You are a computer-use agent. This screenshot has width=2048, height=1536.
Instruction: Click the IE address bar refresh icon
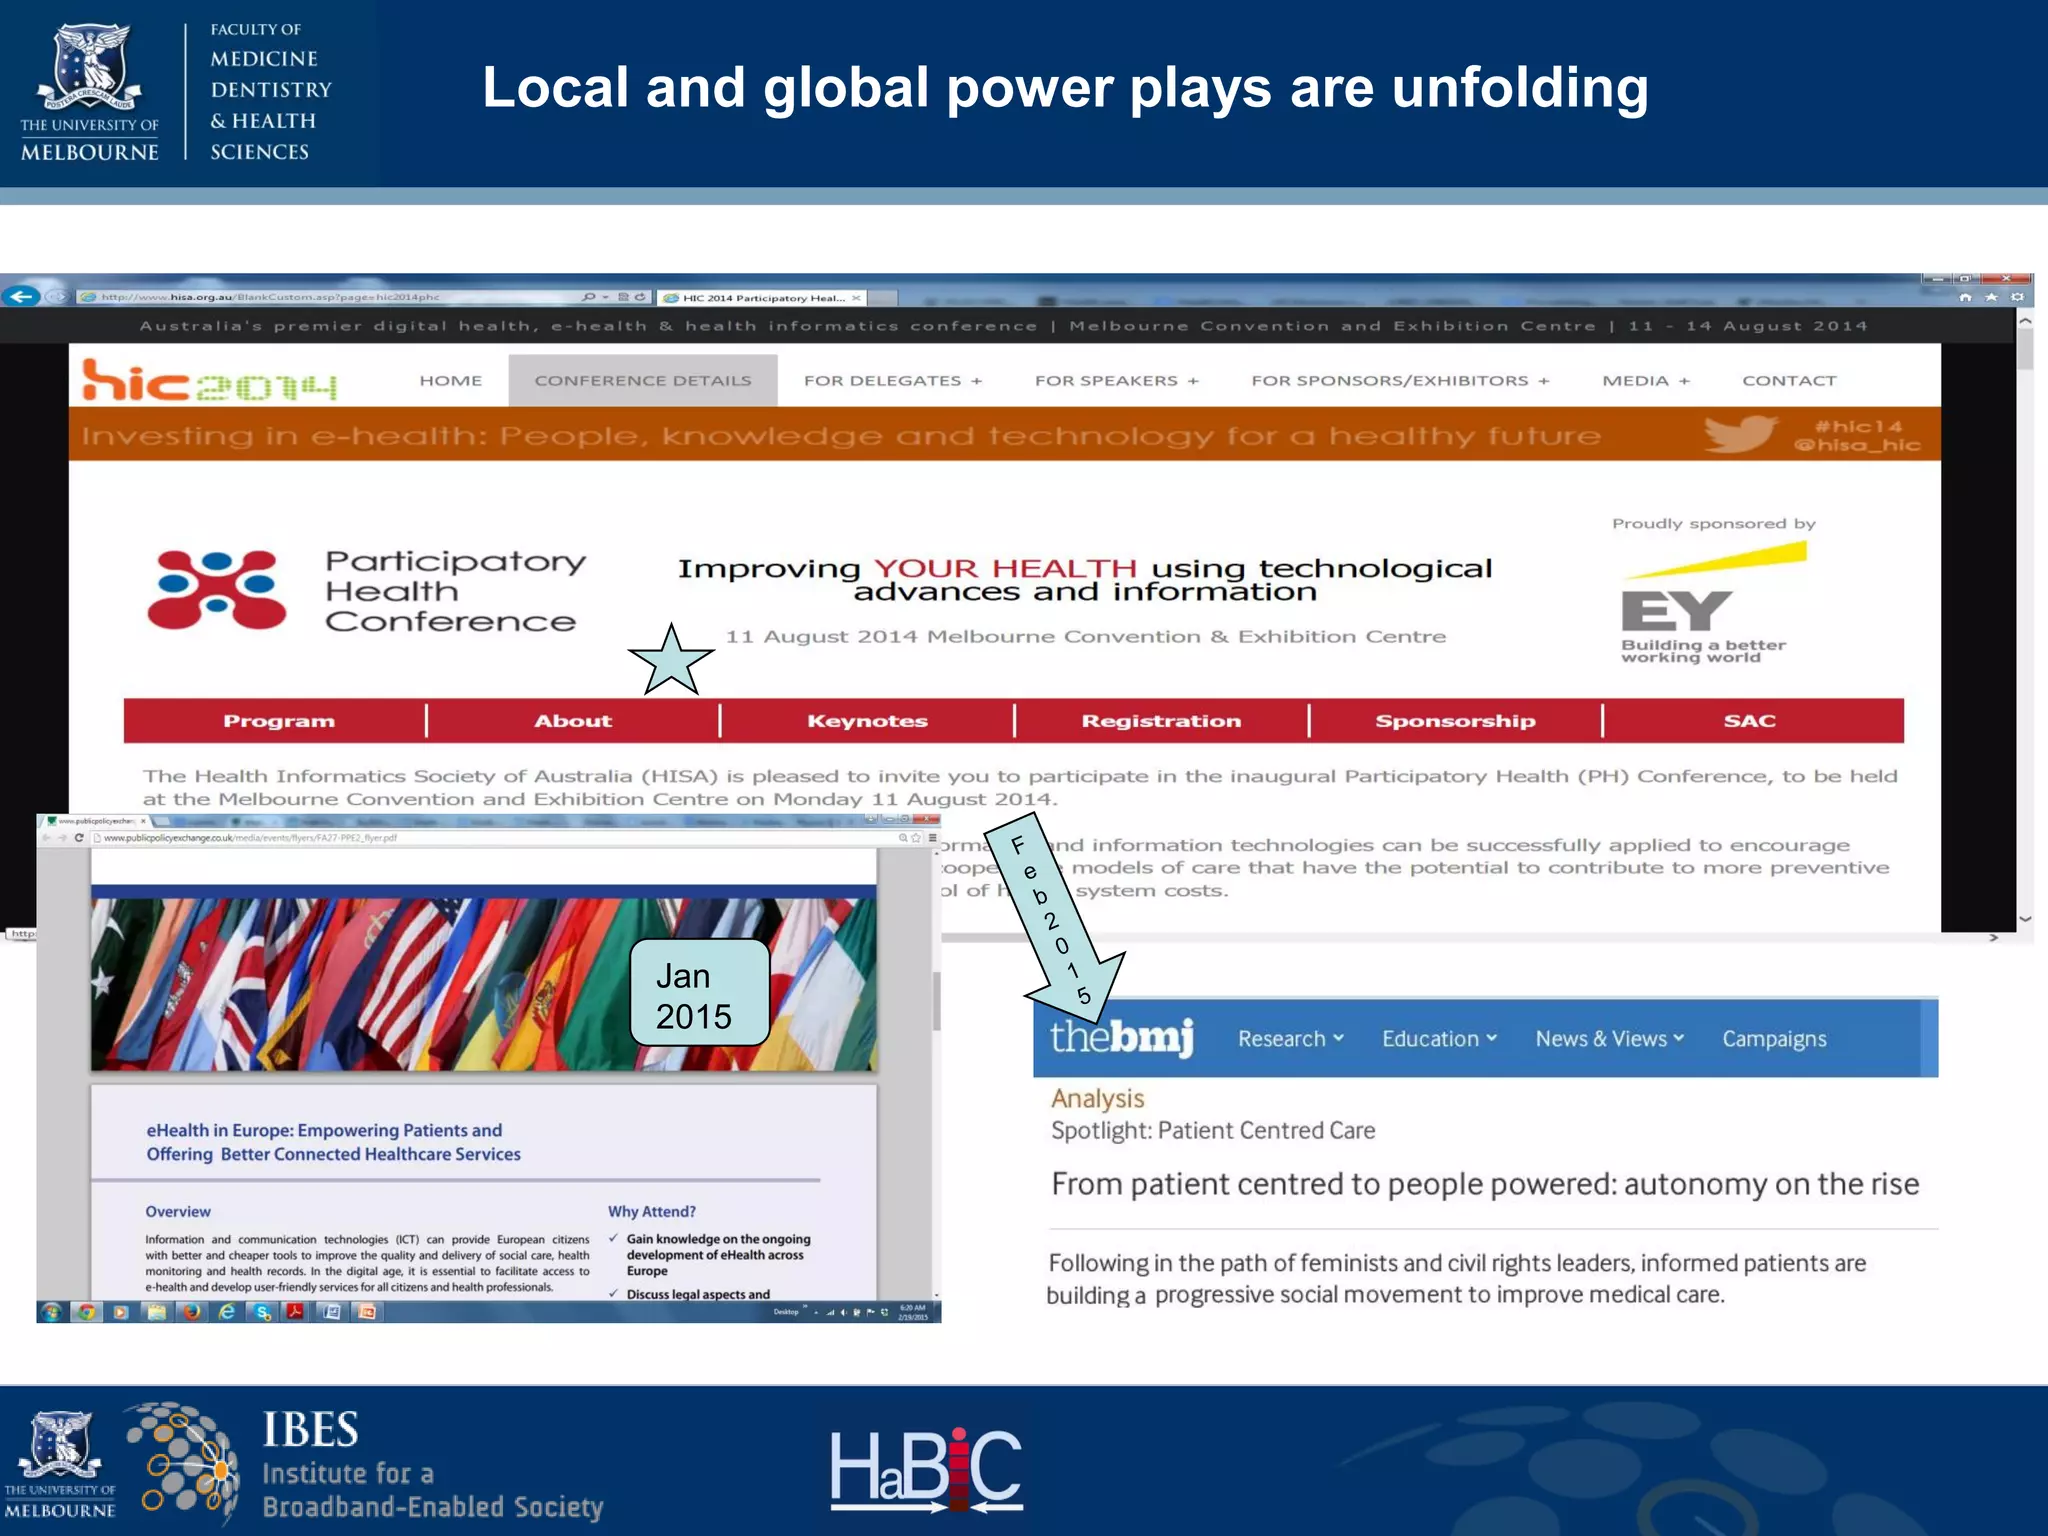[x=640, y=297]
